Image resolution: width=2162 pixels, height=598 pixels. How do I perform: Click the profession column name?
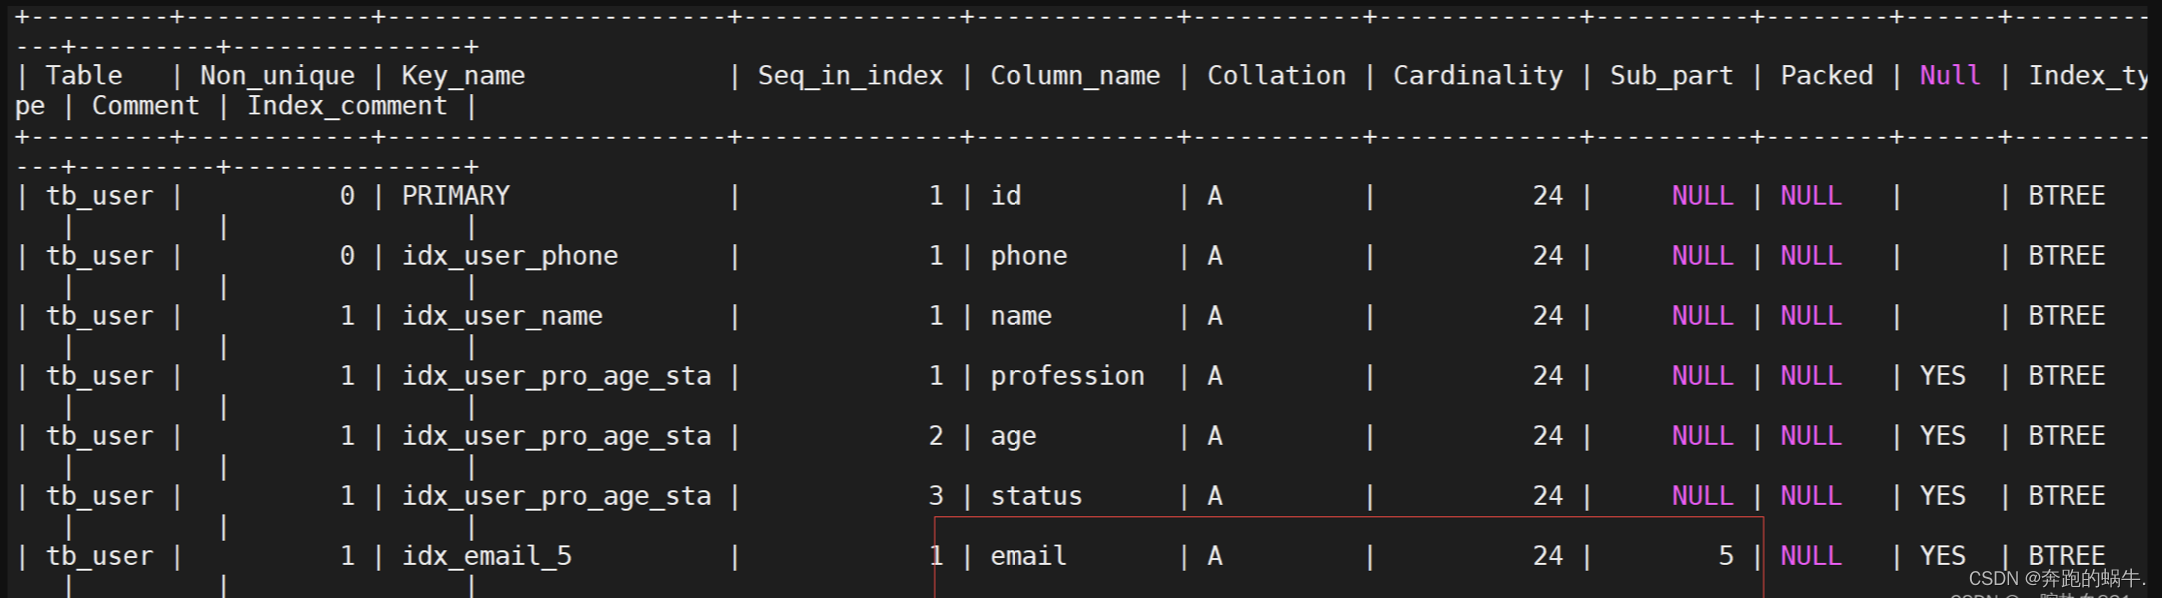point(1067,376)
